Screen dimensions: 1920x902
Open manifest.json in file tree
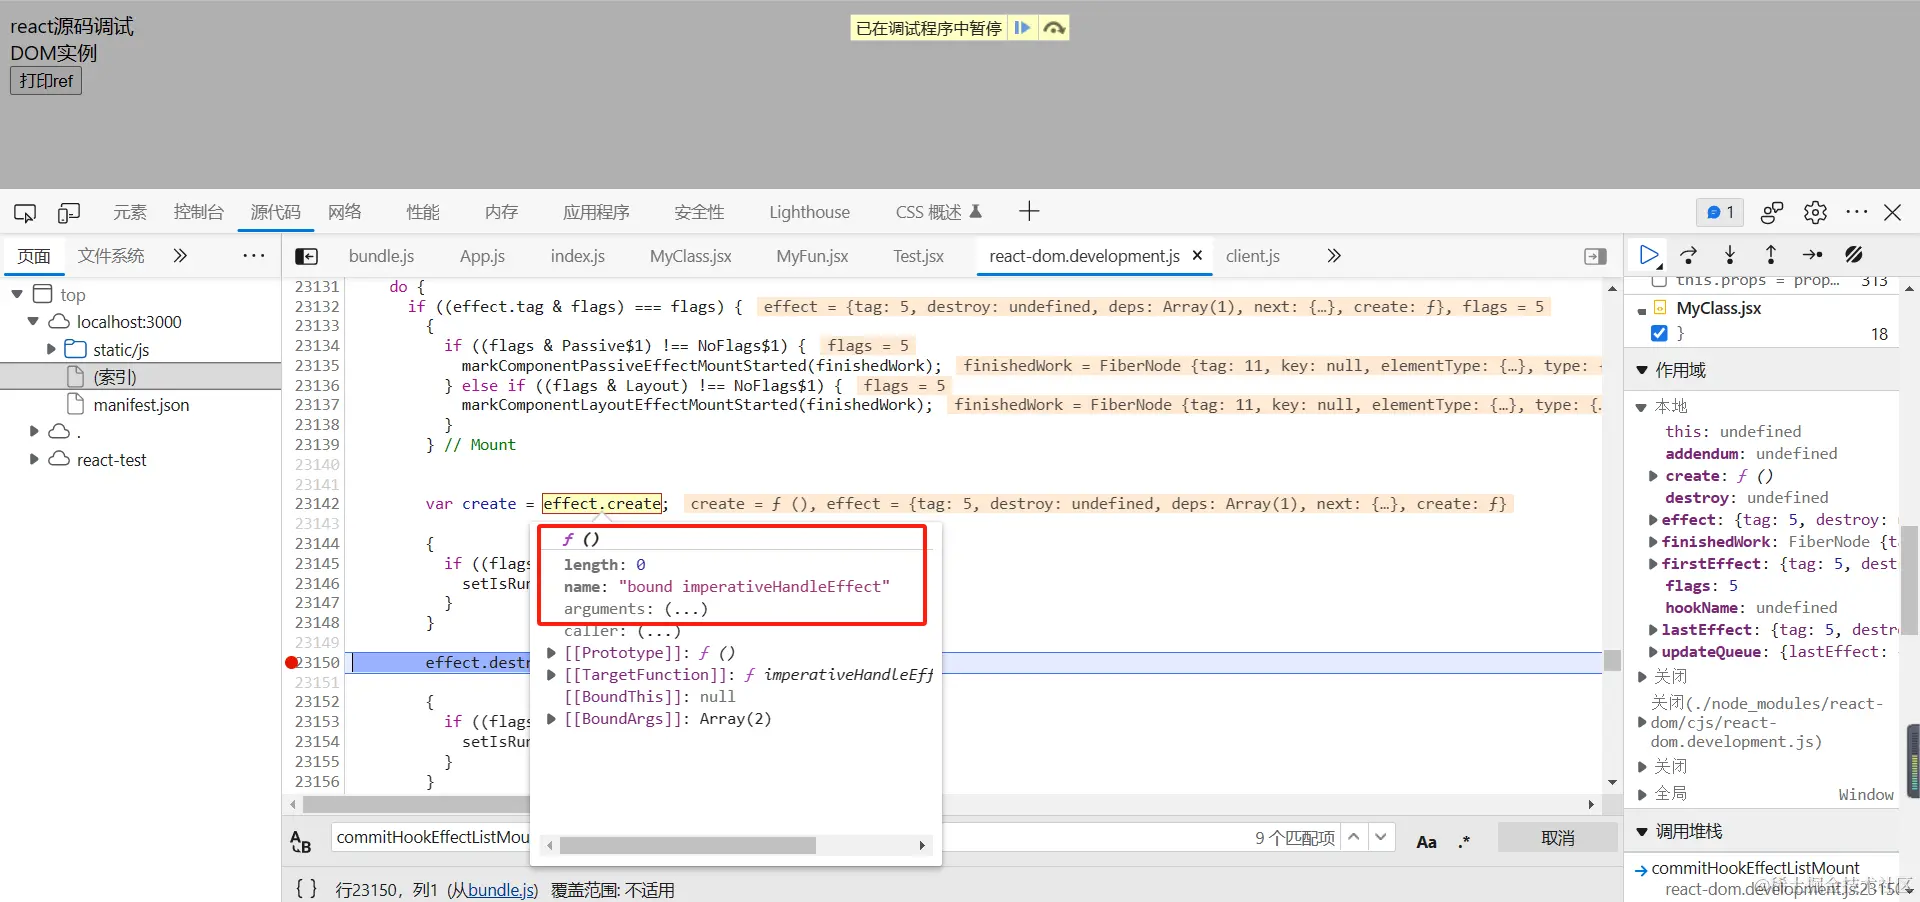tap(141, 405)
